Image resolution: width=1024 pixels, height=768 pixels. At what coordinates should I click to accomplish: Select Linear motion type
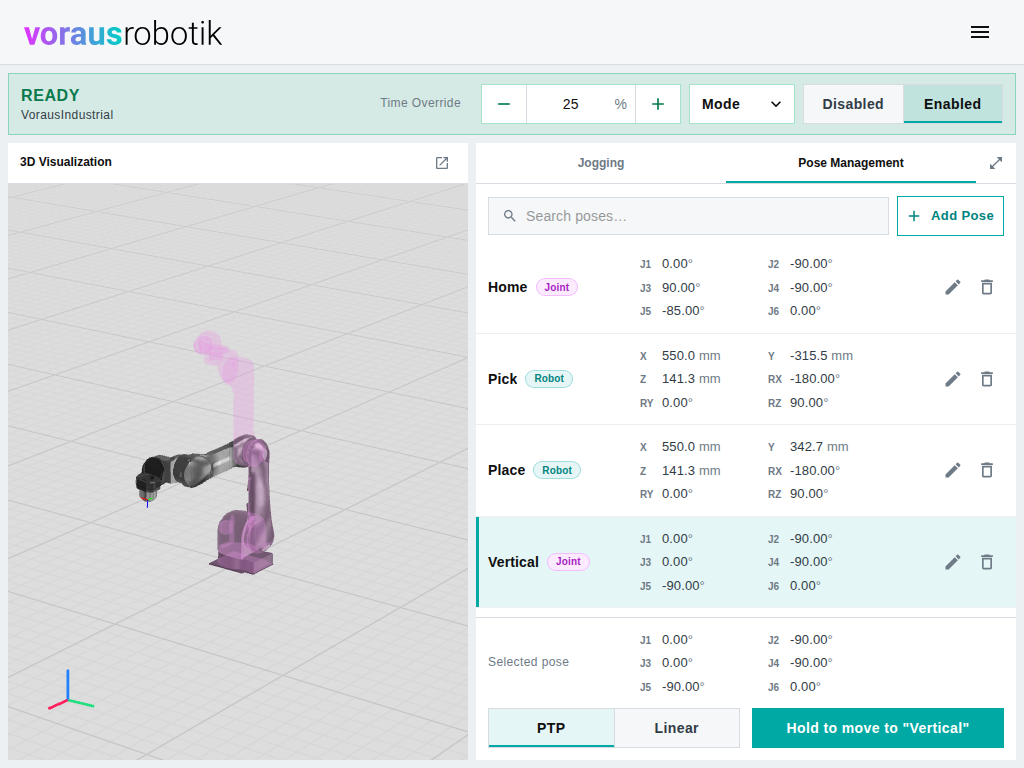tap(676, 728)
